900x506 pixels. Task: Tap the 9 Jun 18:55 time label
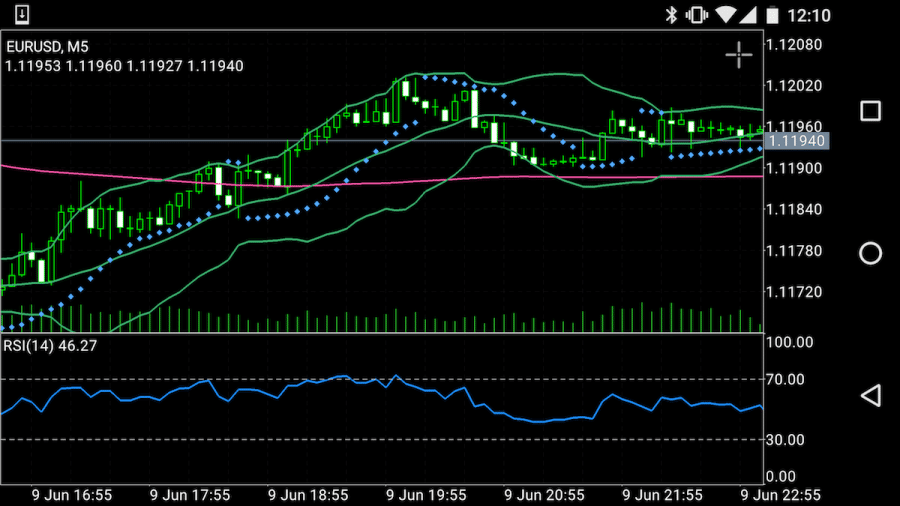click(308, 495)
